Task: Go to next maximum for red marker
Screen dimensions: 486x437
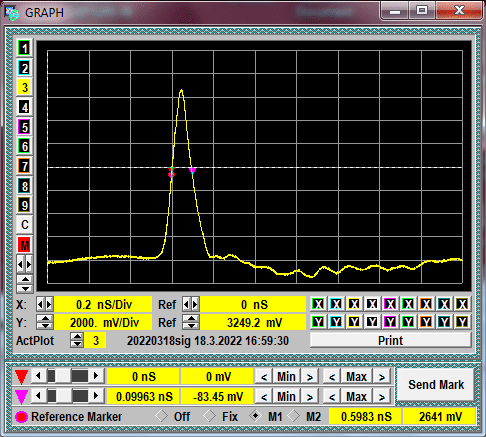Action: click(382, 377)
